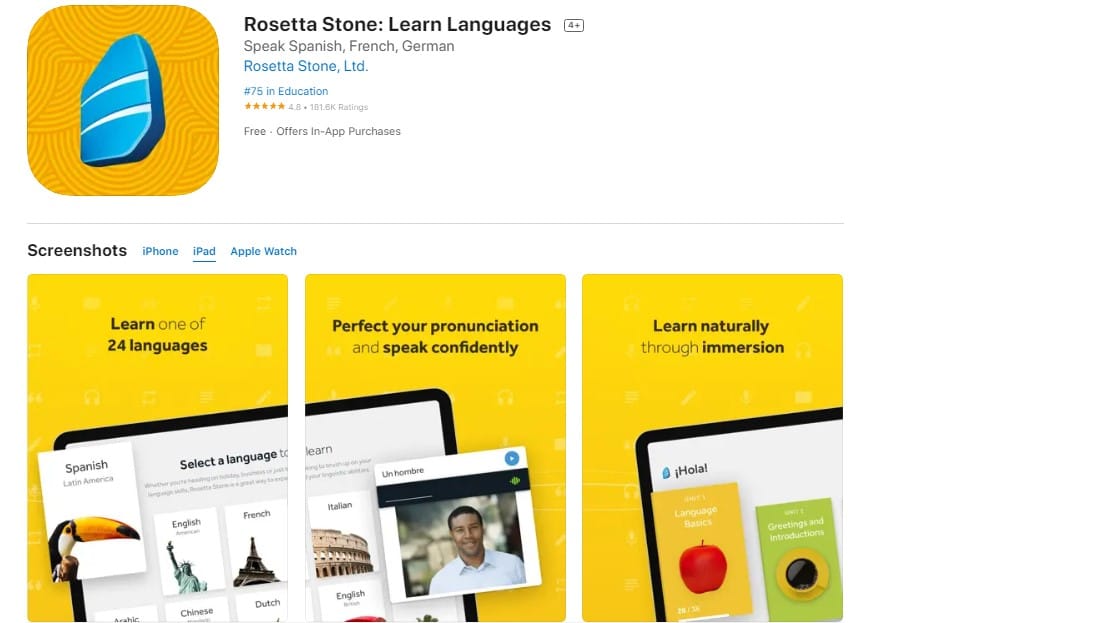Click the star rating icons

point(264,106)
